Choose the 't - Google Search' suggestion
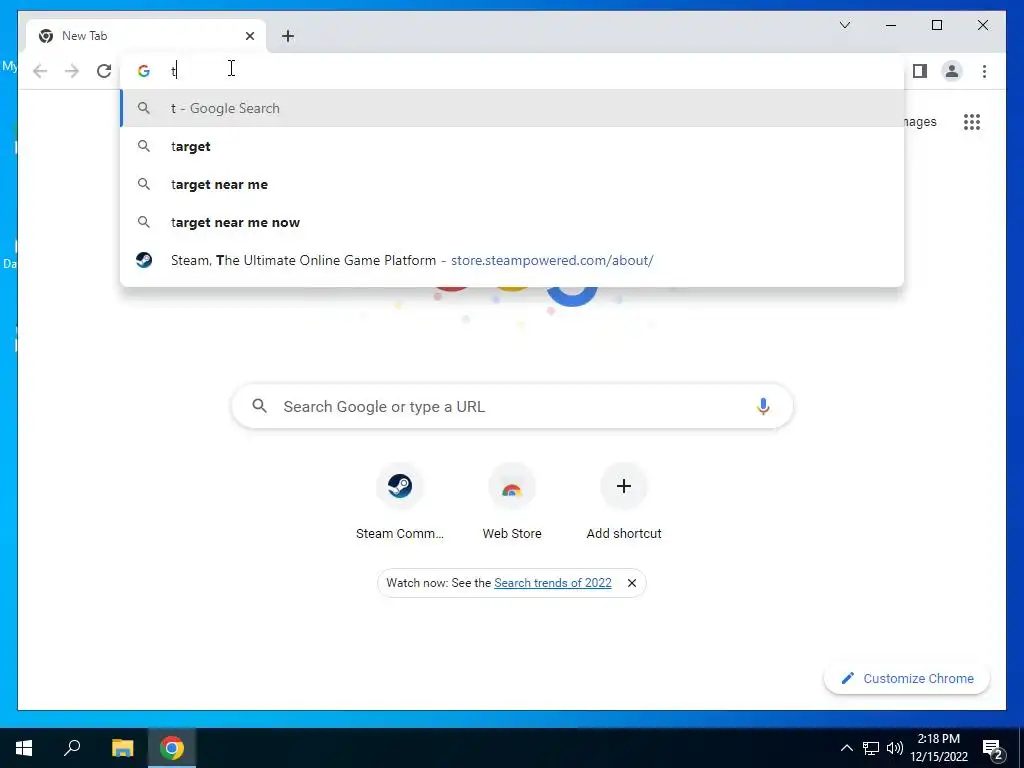Screen dimensions: 1024x768 pyautogui.click(x=513, y=108)
